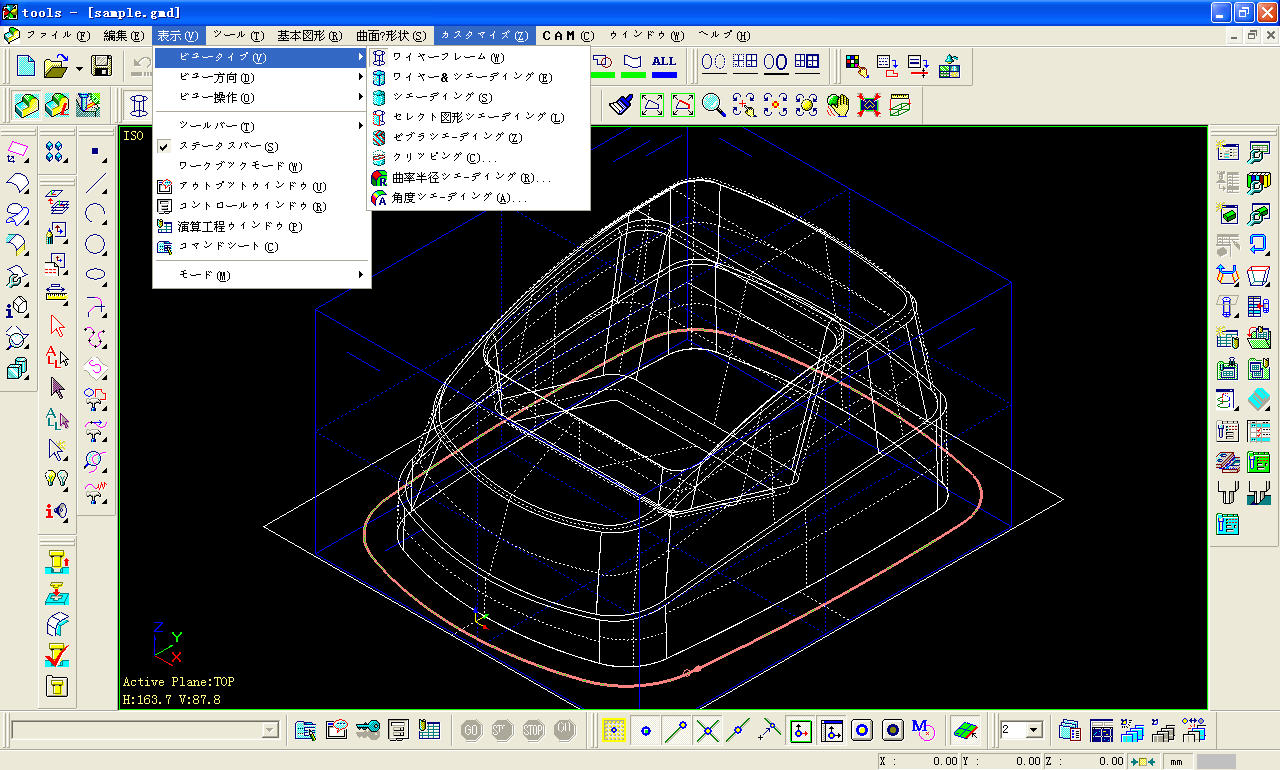Click the Z coordinate field in status bar
The height and width of the screenshot is (770, 1280).
click(x=1084, y=762)
